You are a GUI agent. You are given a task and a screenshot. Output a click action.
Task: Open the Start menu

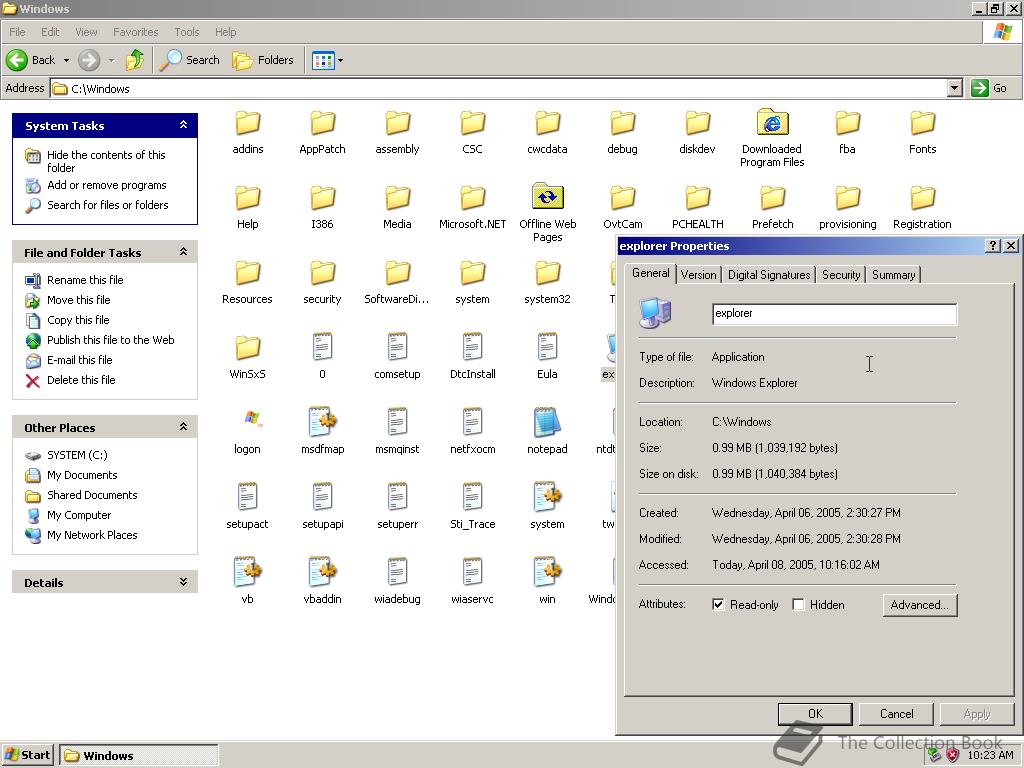pos(27,755)
